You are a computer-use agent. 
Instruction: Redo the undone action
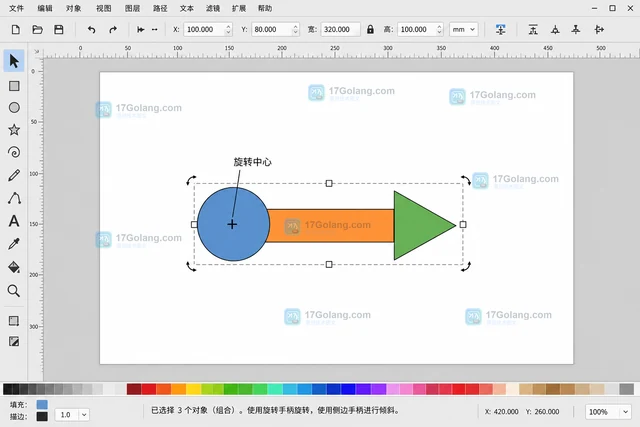click(x=113, y=29)
